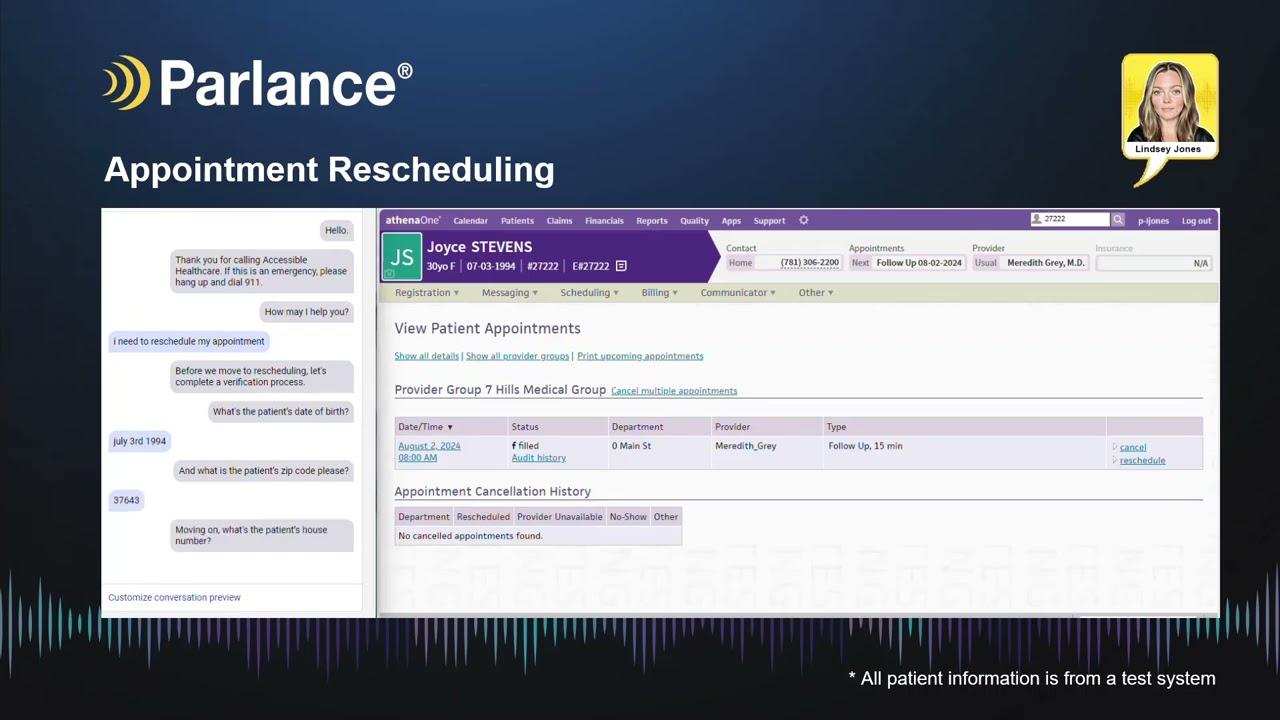Click the 'i need to reschedule my appointment' message
The width and height of the screenshot is (1280, 720).
pyautogui.click(x=189, y=341)
